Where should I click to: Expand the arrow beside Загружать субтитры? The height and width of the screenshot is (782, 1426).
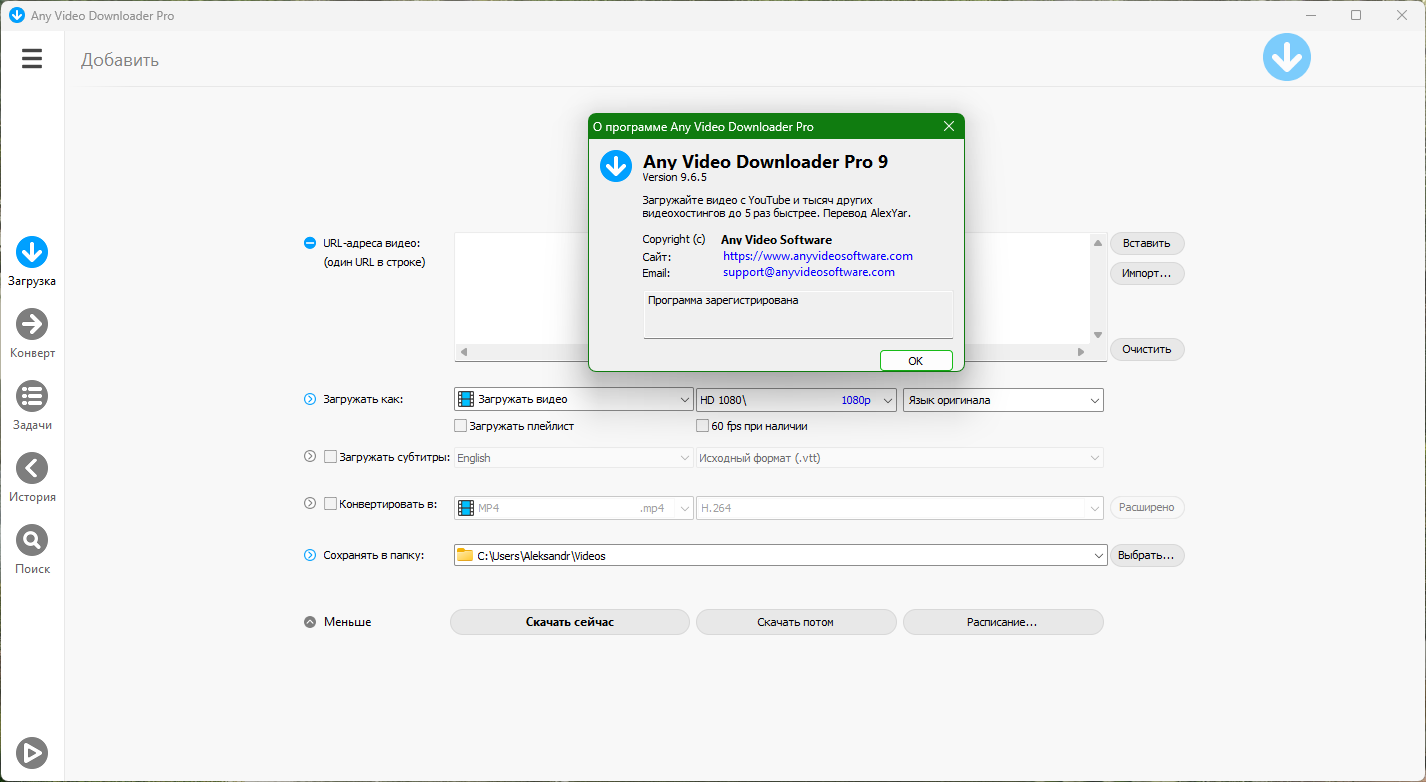coord(310,457)
